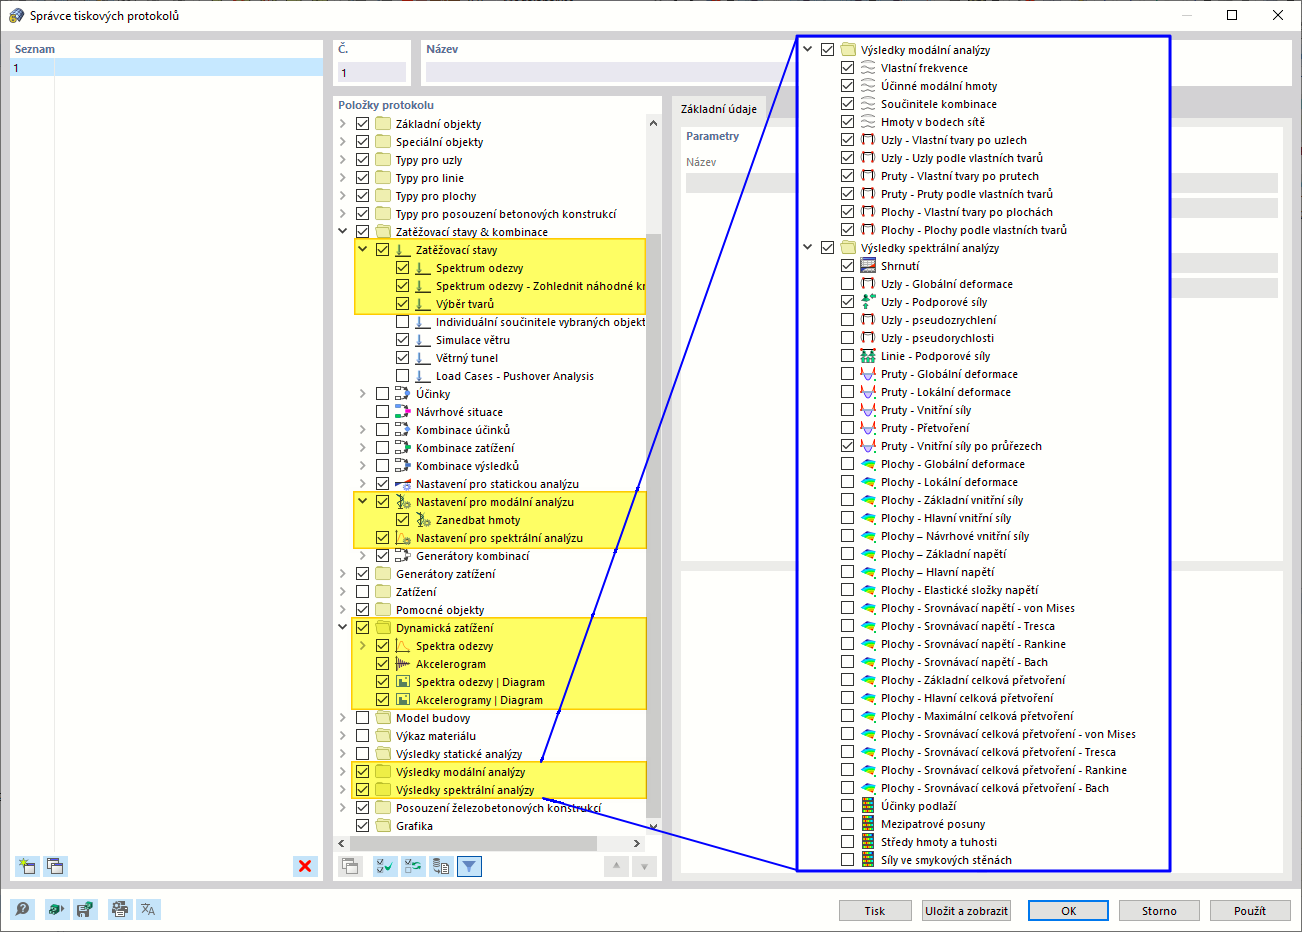Collapse the Nastavení pro modální analýzu node

pos(363,502)
